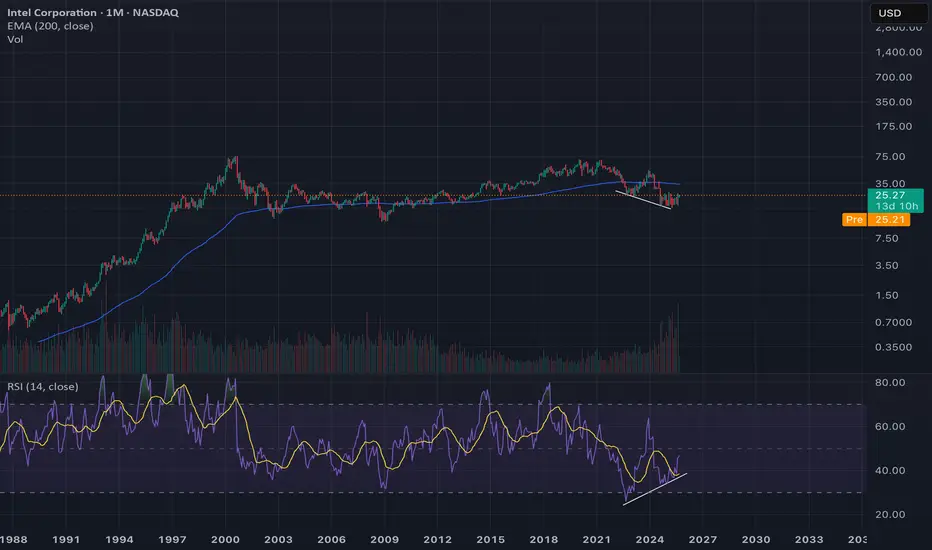Click the 1997 year label on time axis
Viewport: 932px width, 550px height.
click(x=172, y=540)
